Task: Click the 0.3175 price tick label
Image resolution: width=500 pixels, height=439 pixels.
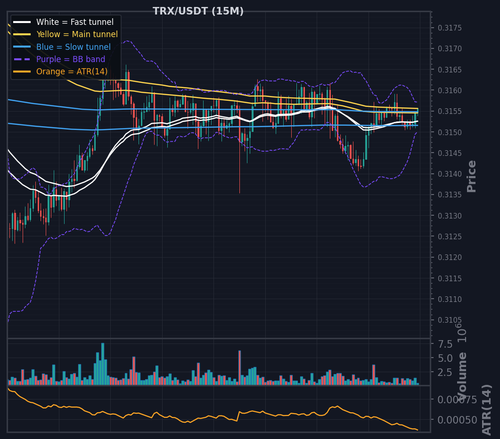Action: [x=450, y=28]
